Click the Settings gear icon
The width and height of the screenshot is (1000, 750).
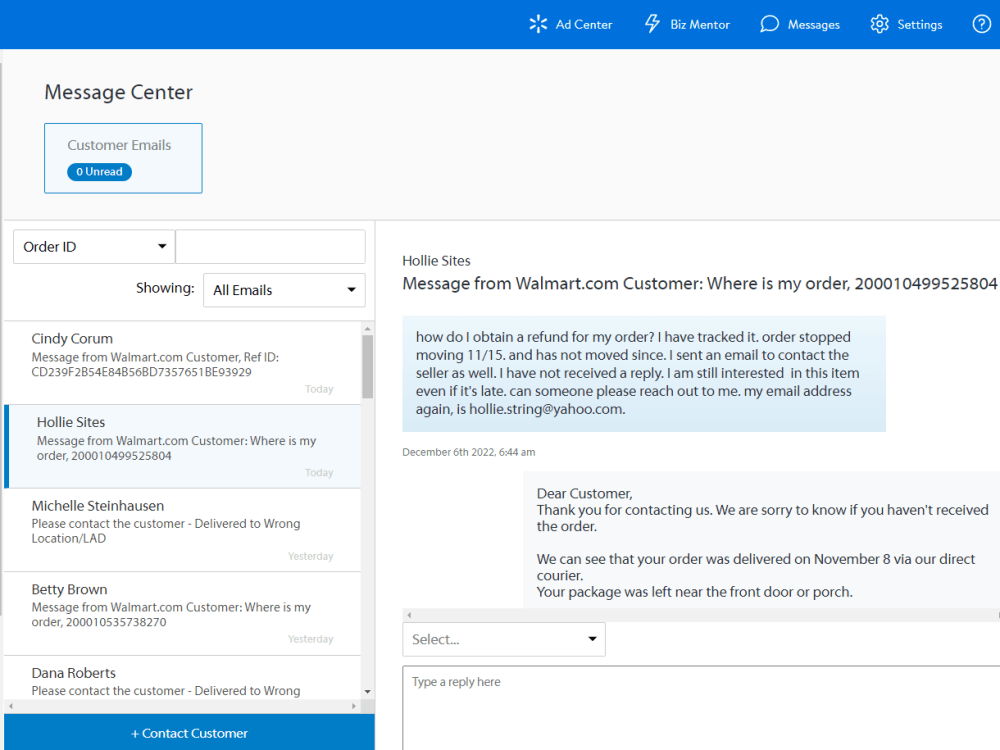879,24
